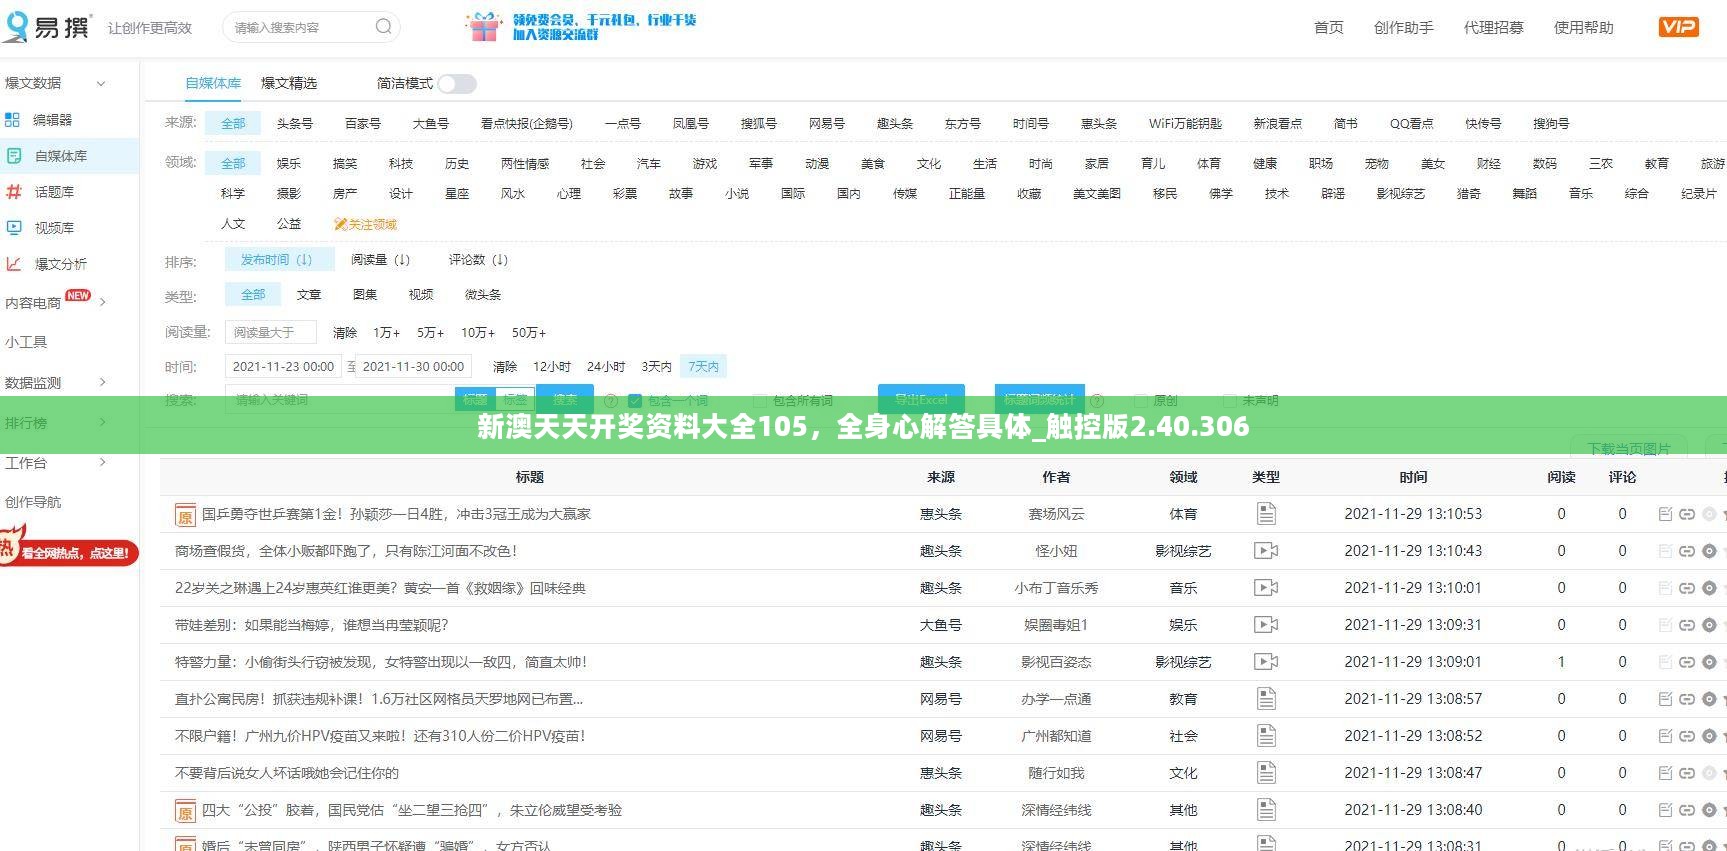The image size is (1727, 851).
Task: Filter source by 百家号
Action: tap(363, 124)
